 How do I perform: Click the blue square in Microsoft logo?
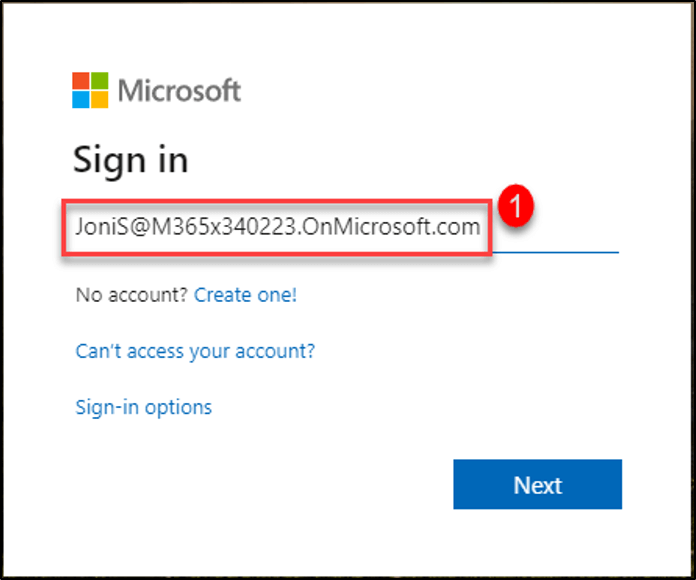click(81, 98)
